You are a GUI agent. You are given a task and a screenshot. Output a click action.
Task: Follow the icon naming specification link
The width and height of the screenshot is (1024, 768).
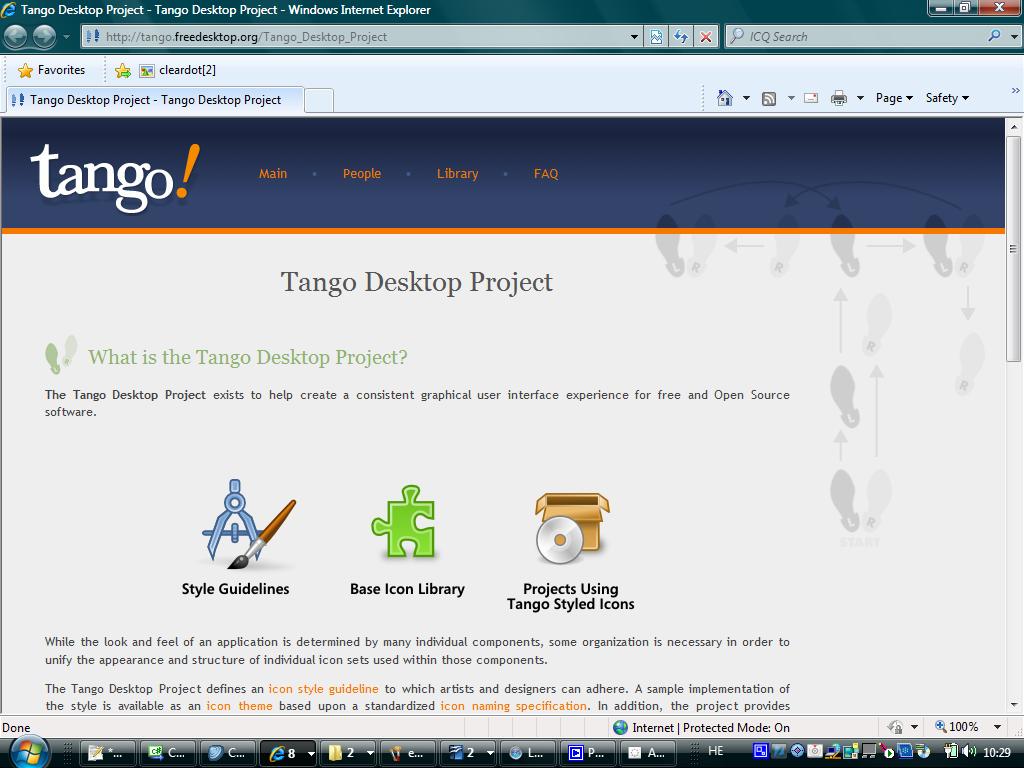coord(513,706)
